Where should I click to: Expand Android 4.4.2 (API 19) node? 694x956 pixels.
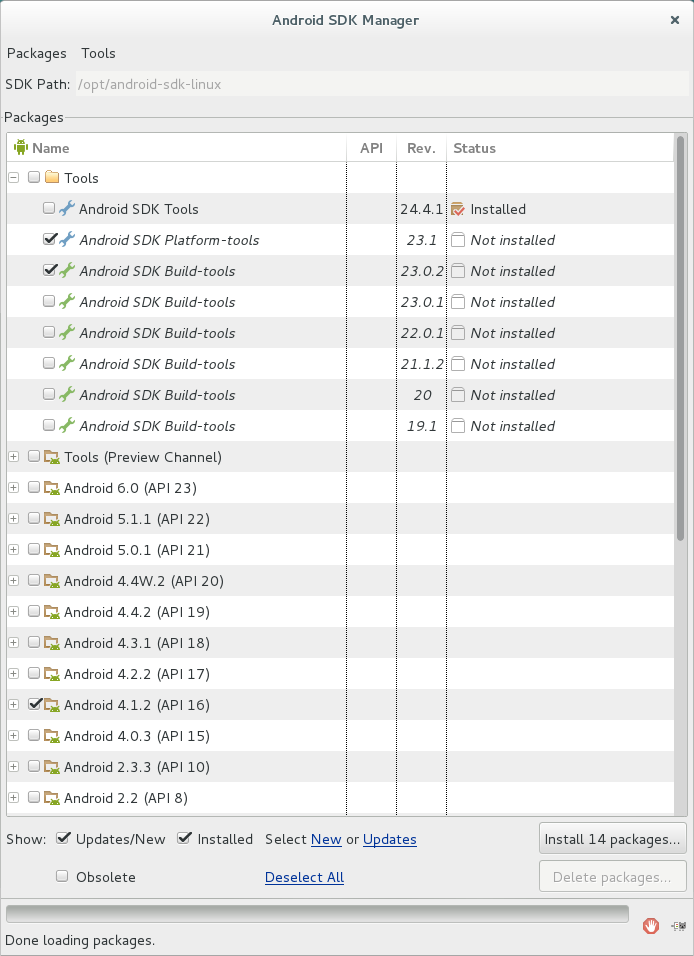click(x=13, y=612)
